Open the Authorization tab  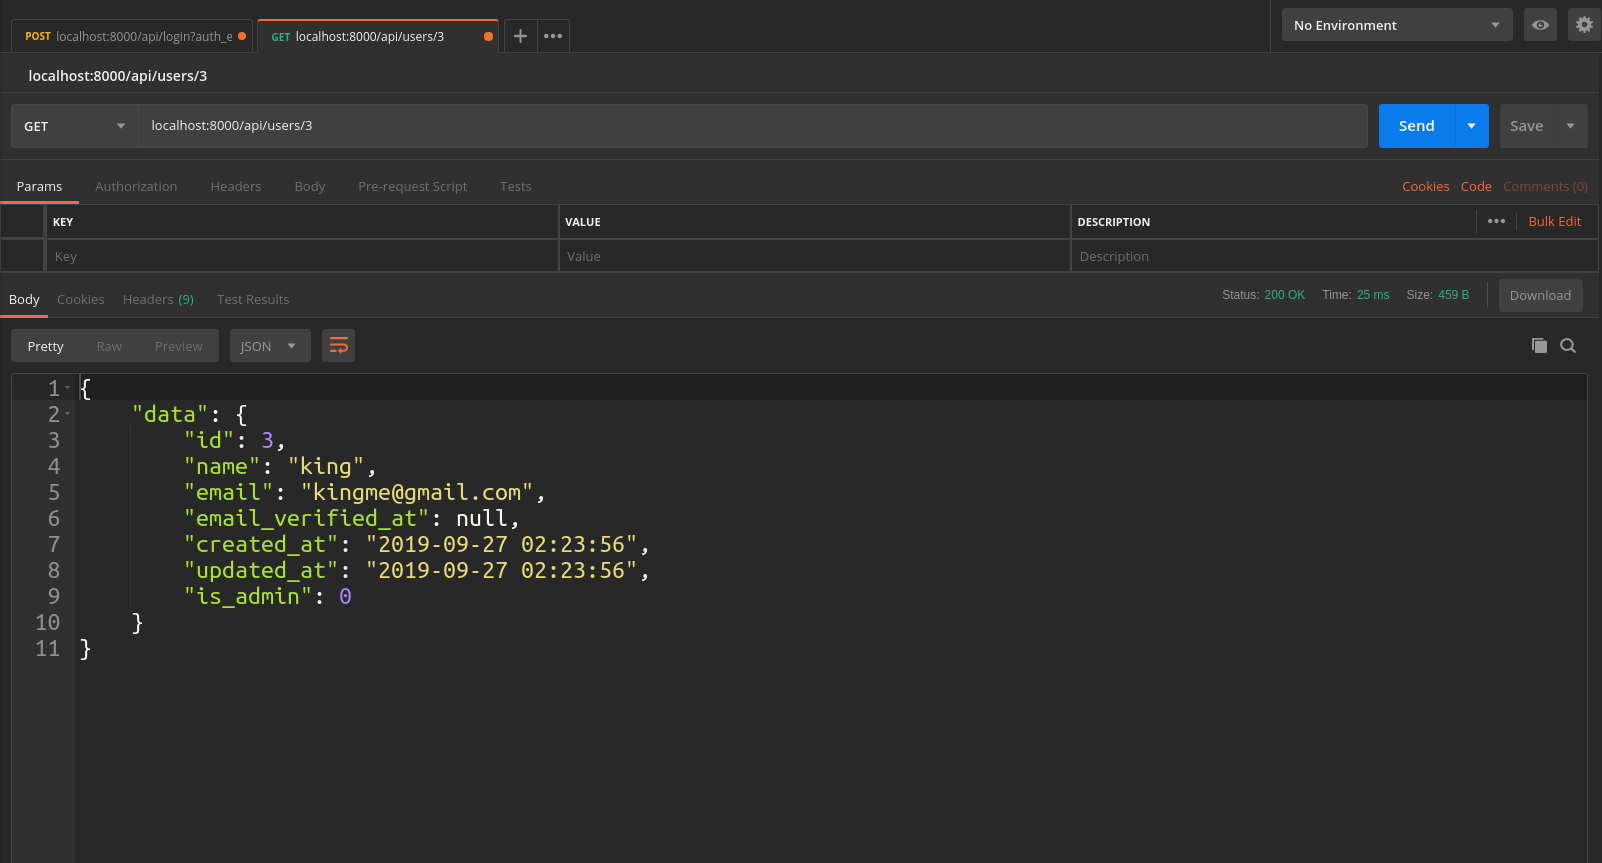click(x=136, y=187)
